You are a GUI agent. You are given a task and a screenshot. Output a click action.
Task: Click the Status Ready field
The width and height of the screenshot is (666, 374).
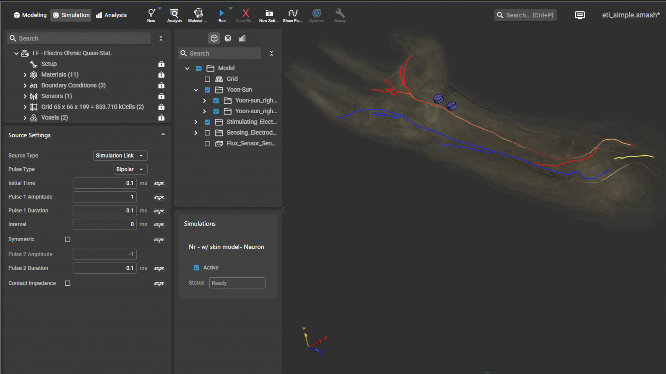237,283
